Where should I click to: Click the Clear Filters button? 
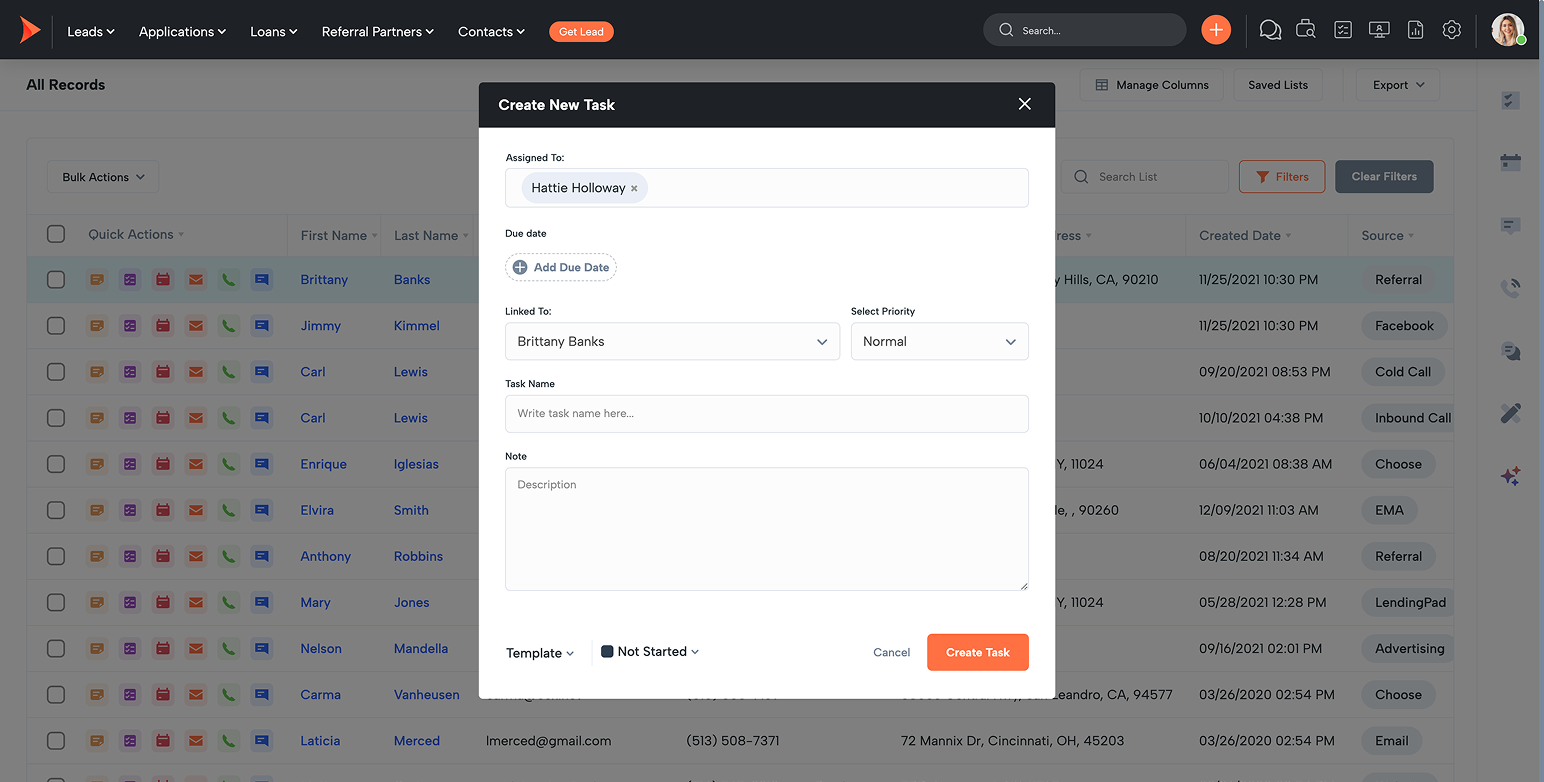[x=1384, y=177]
